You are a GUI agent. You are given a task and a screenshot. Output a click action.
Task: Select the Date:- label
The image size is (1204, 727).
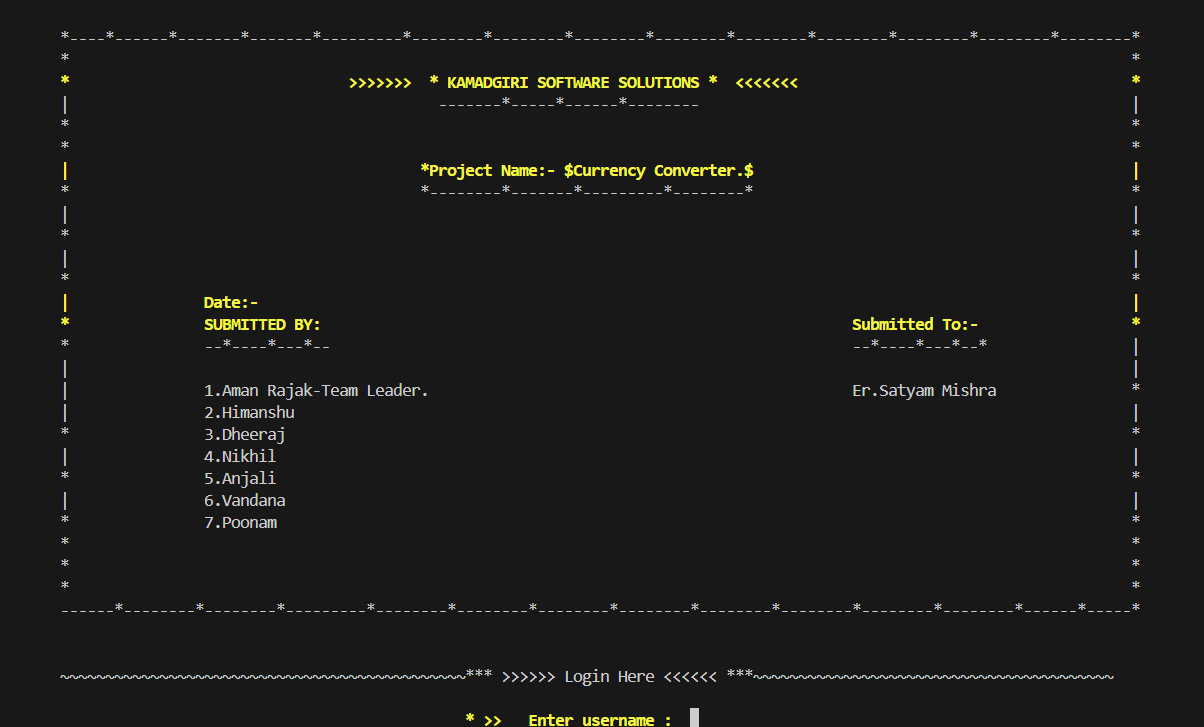231,302
